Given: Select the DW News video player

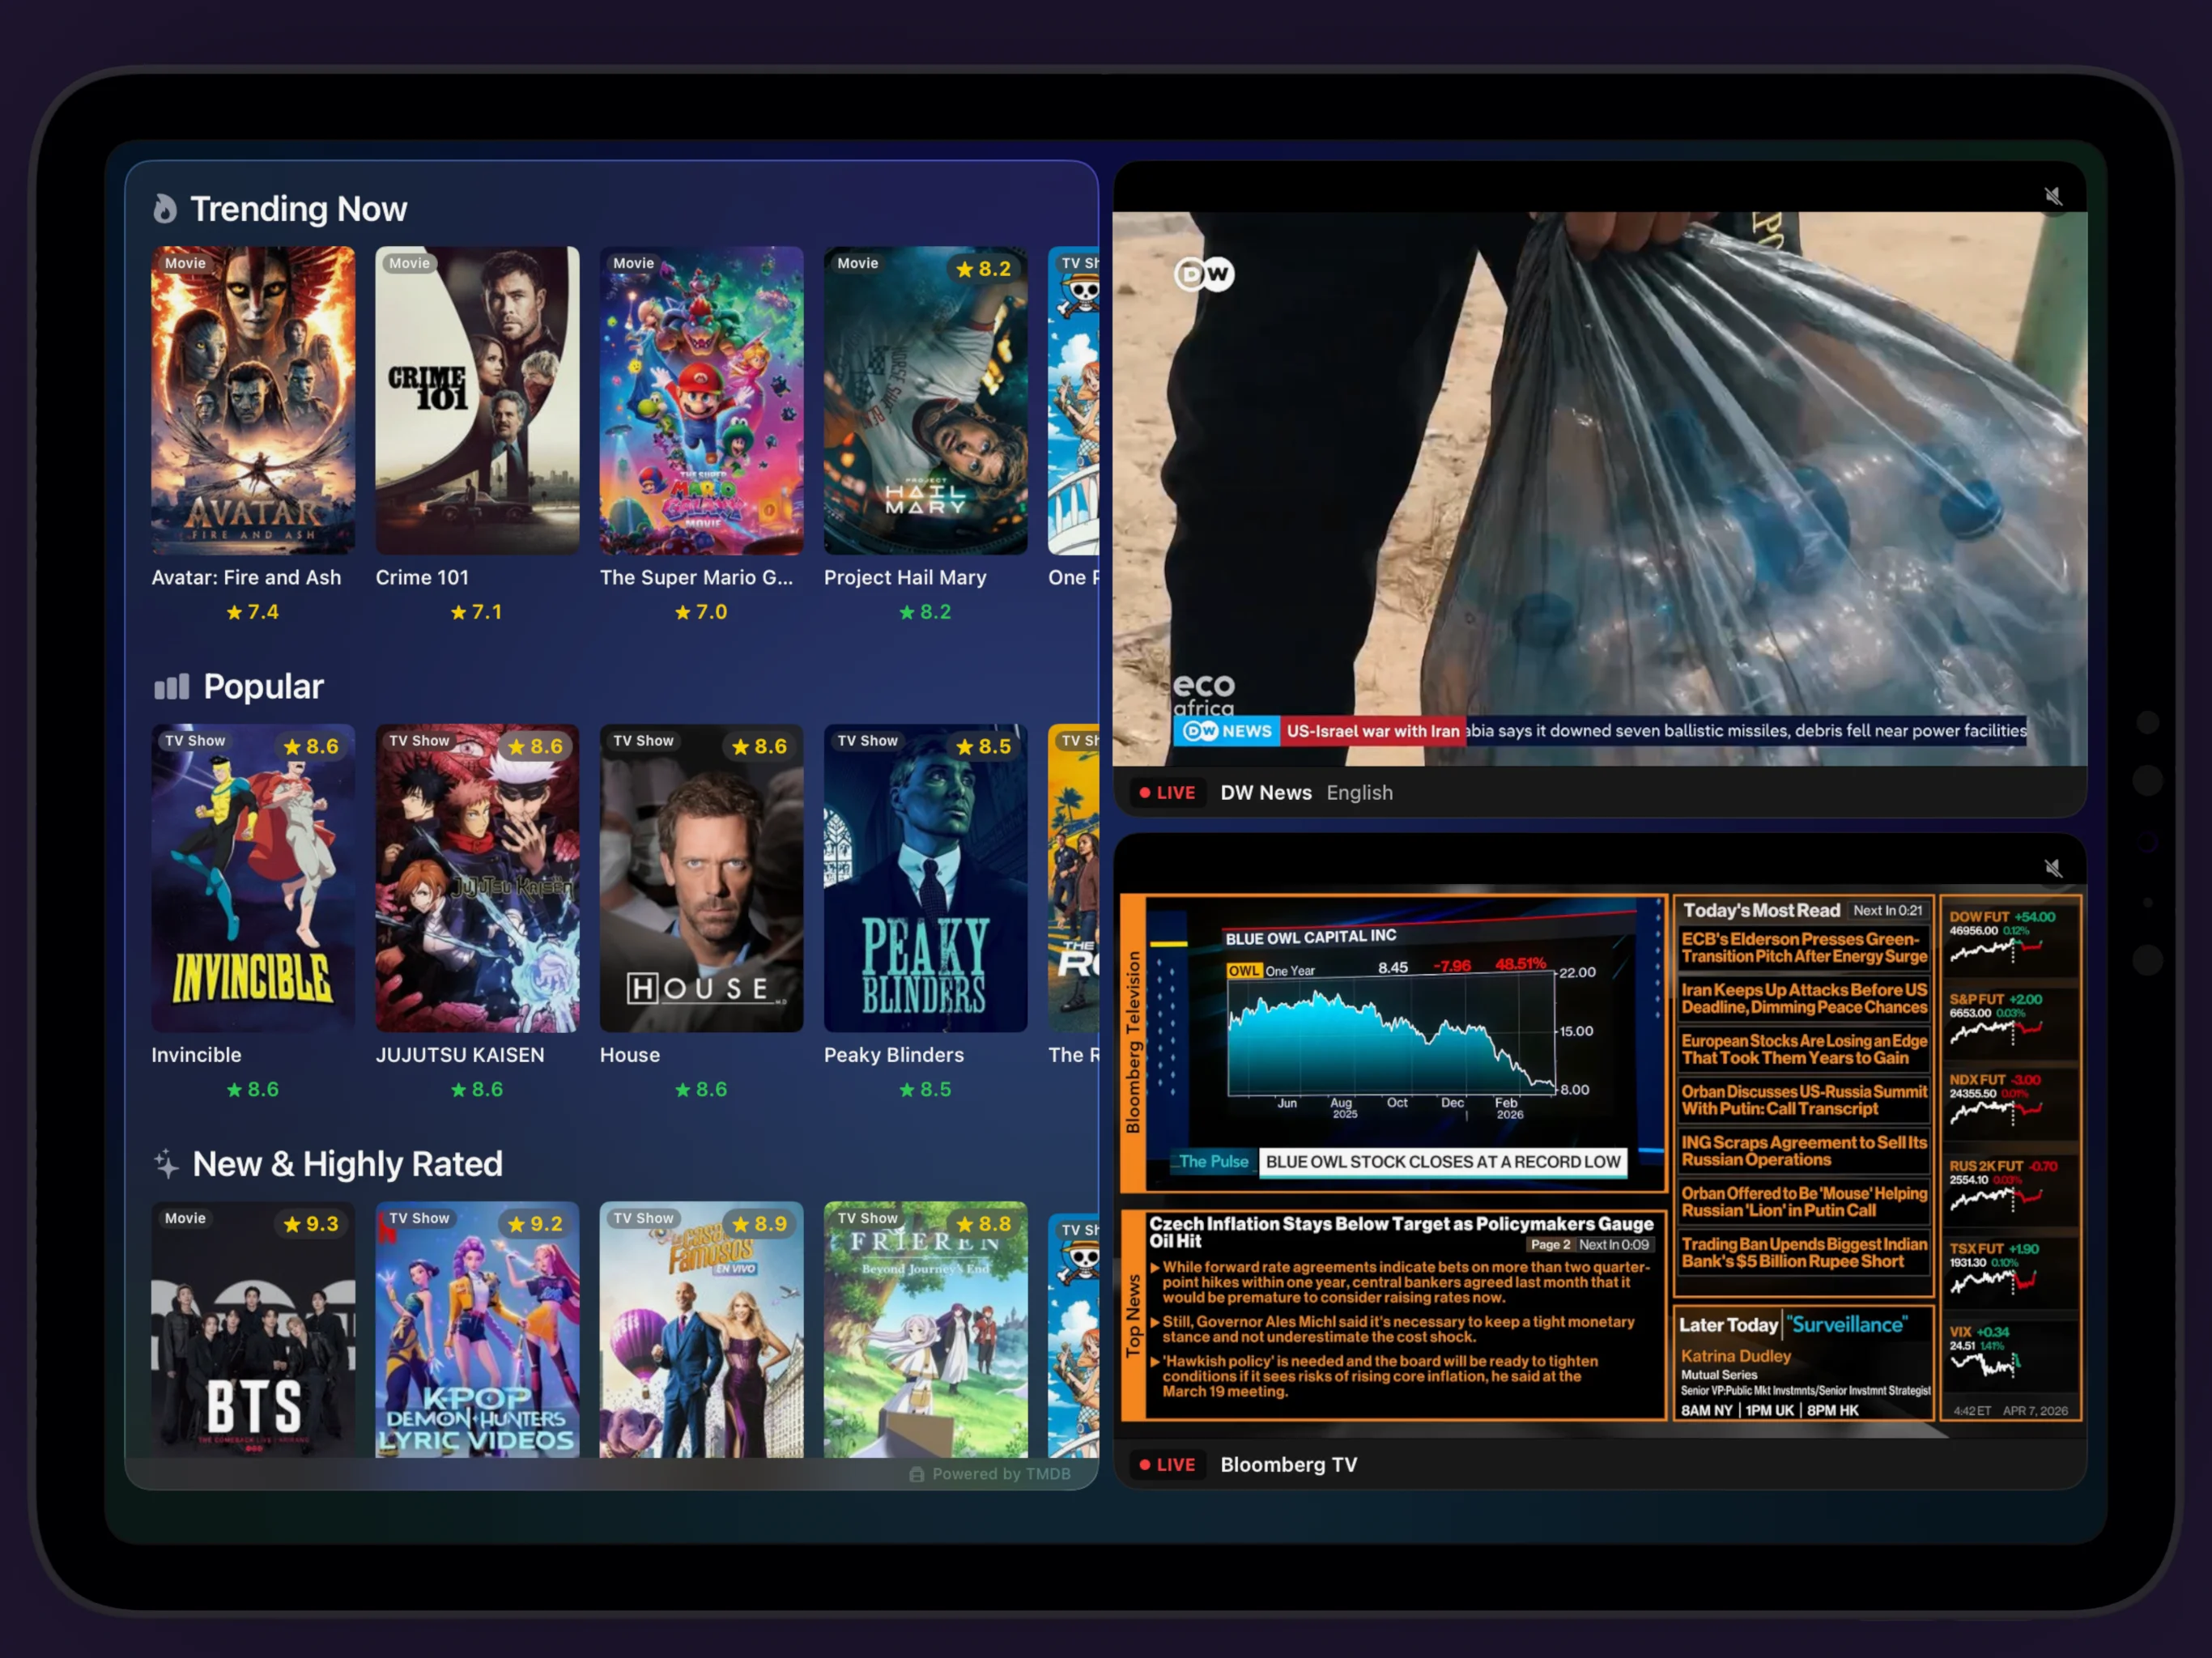Looking at the screenshot, I should (x=1599, y=488).
